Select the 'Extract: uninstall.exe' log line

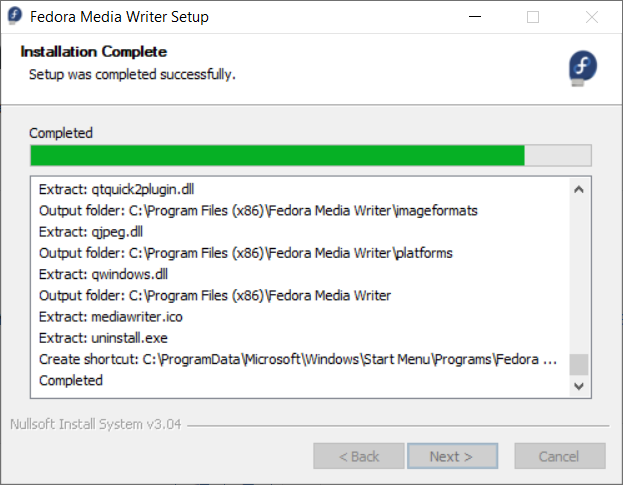[103, 338]
